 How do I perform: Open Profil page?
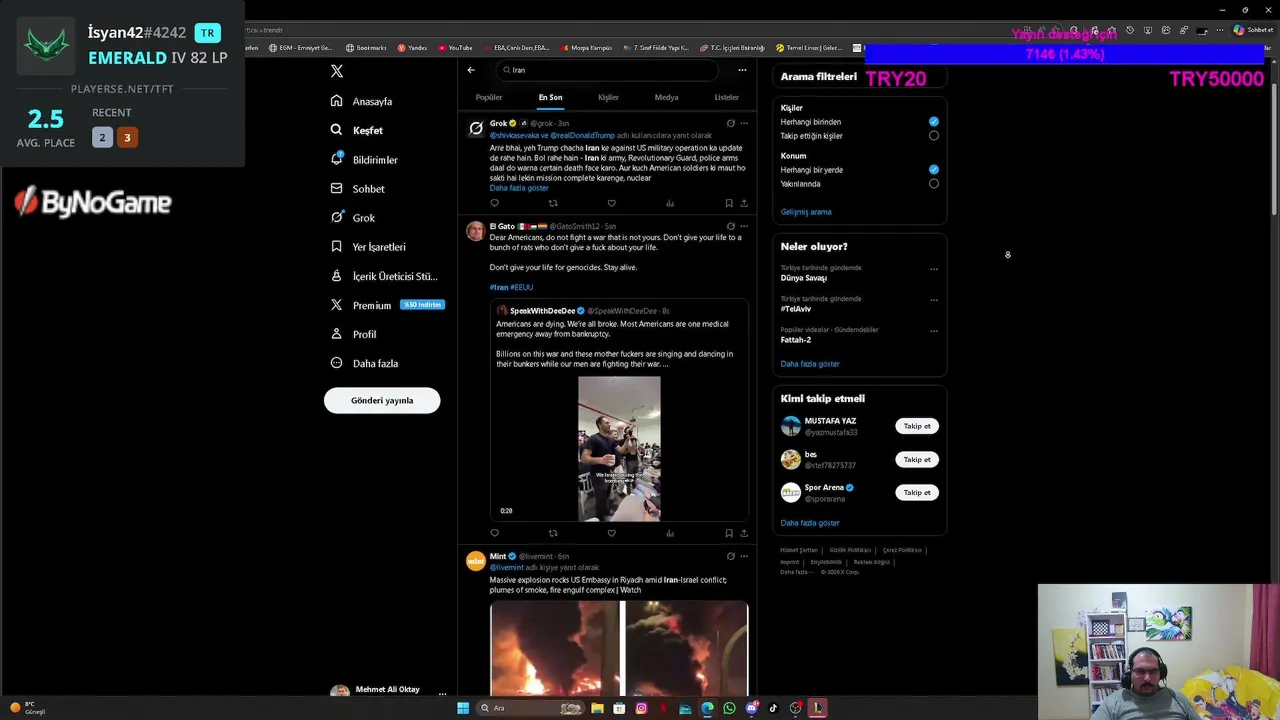[x=354, y=334]
